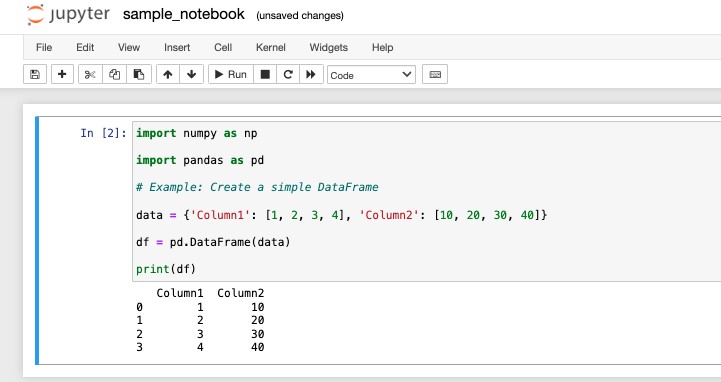Open the Kernel menu
Viewport: 721px width, 382px height.
[x=270, y=47]
